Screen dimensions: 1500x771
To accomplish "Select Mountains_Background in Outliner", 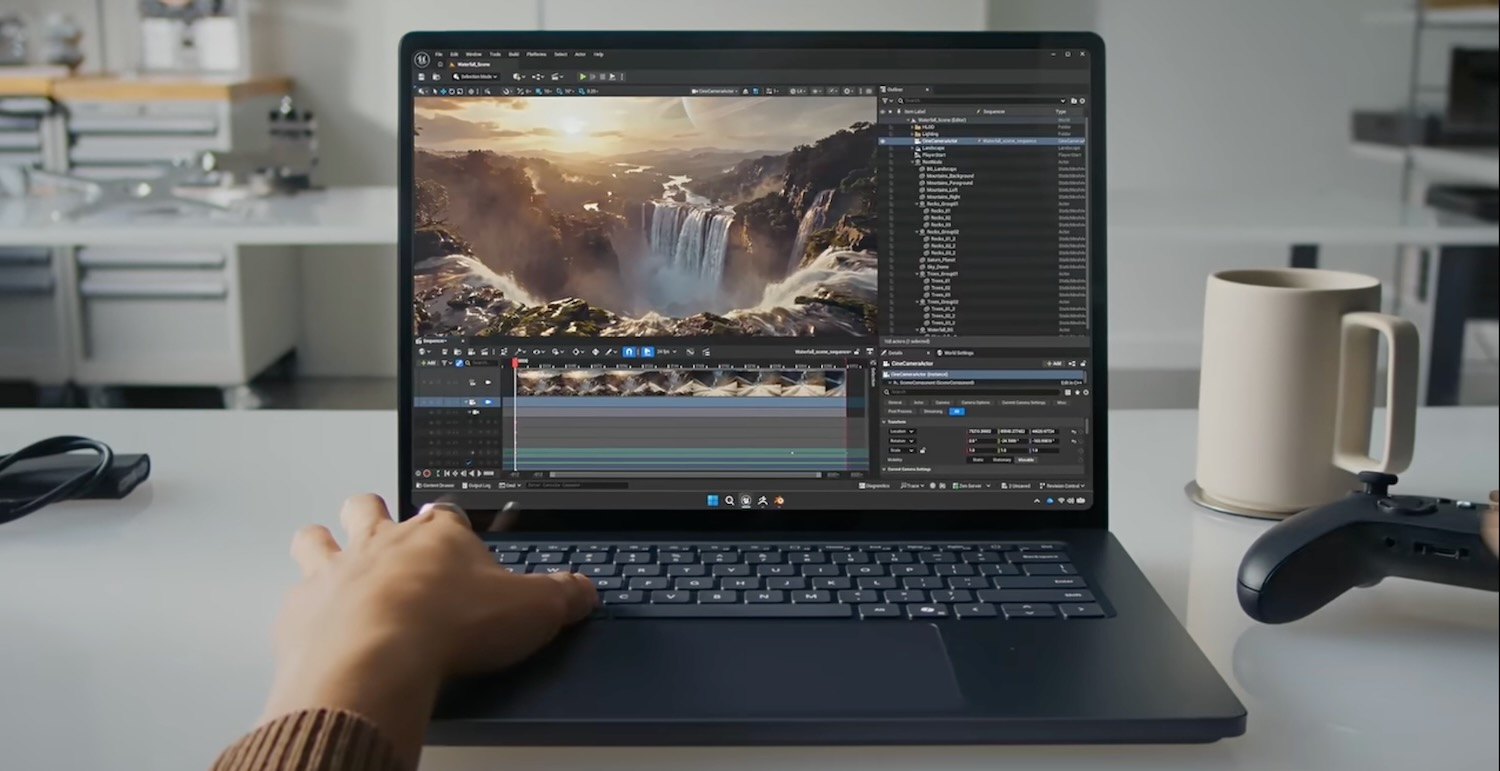I will click(x=950, y=176).
